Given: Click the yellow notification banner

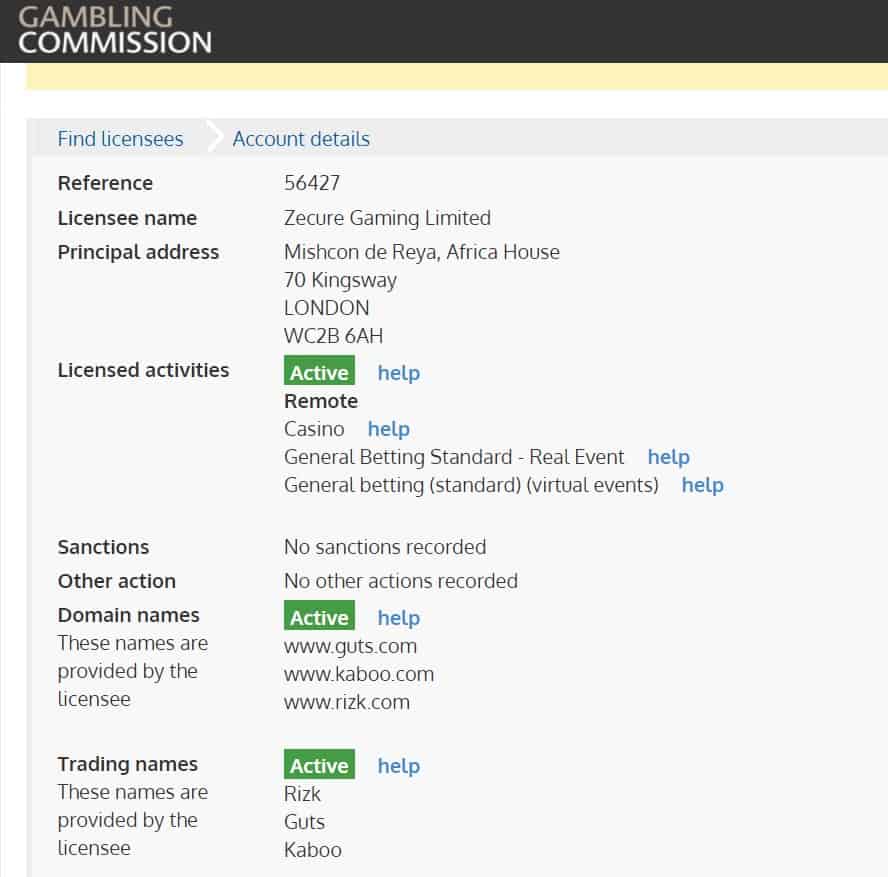Looking at the screenshot, I should [456, 76].
